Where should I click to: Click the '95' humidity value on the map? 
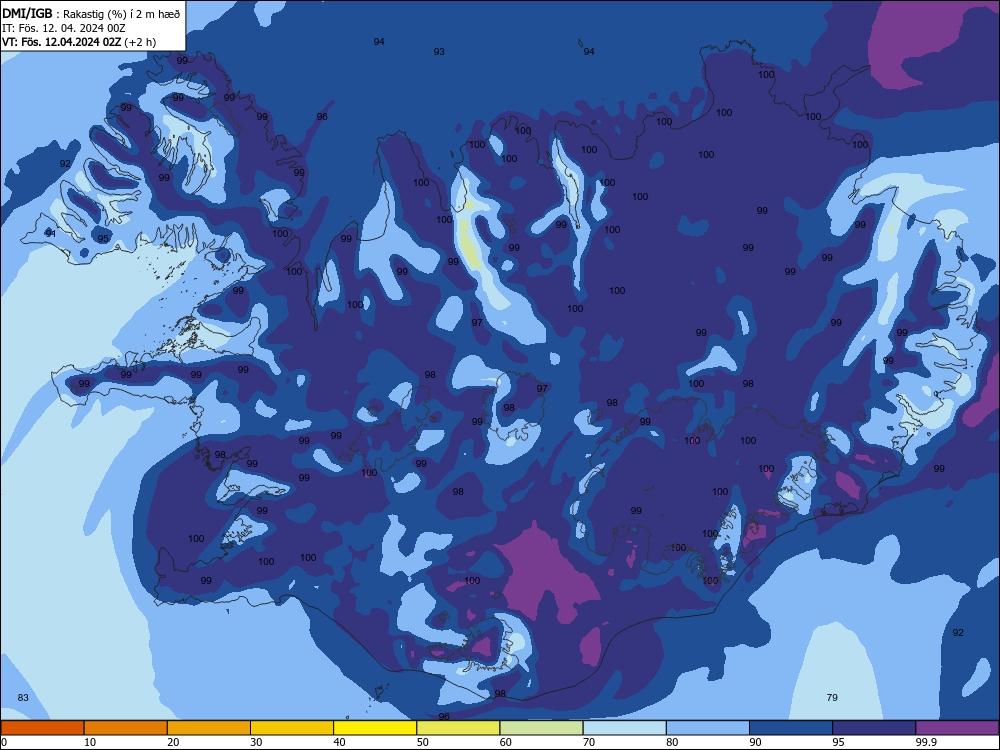103,239
